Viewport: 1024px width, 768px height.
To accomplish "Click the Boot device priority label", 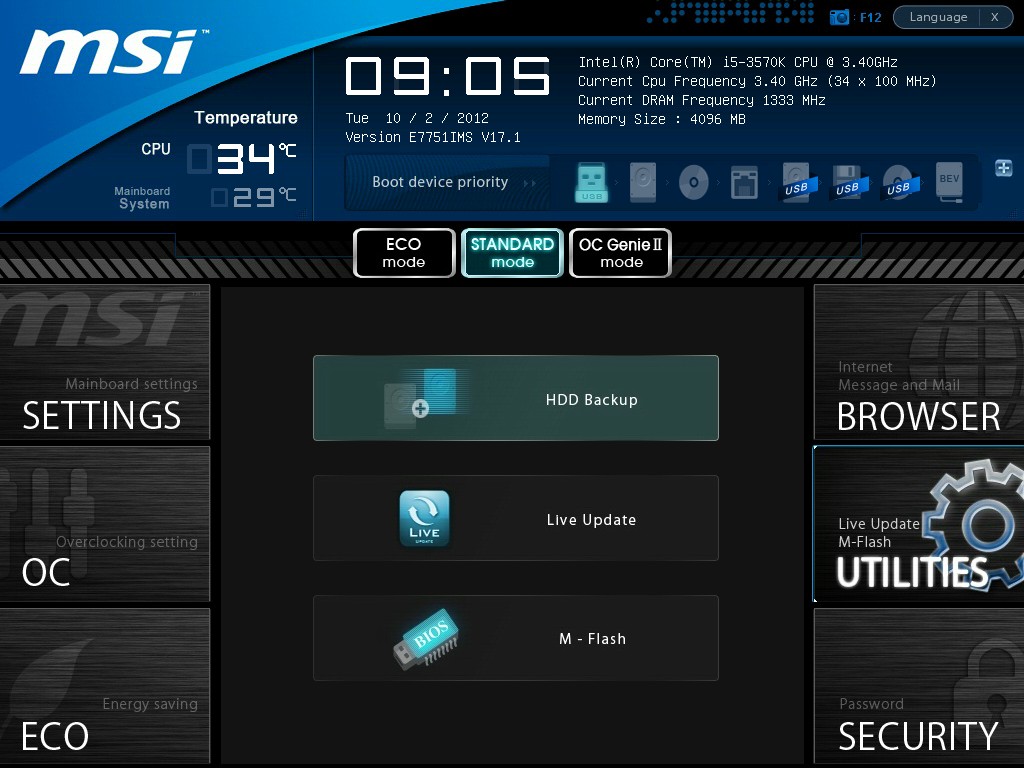I will coord(440,182).
